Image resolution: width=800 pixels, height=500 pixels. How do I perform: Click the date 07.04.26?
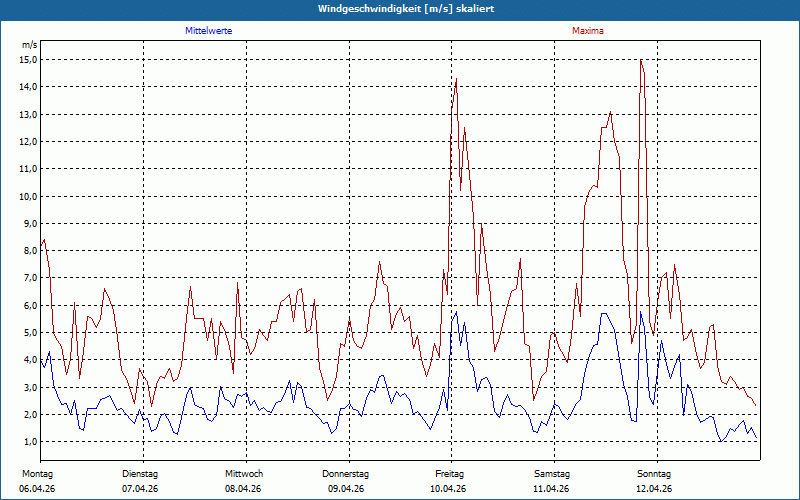[x=140, y=489]
